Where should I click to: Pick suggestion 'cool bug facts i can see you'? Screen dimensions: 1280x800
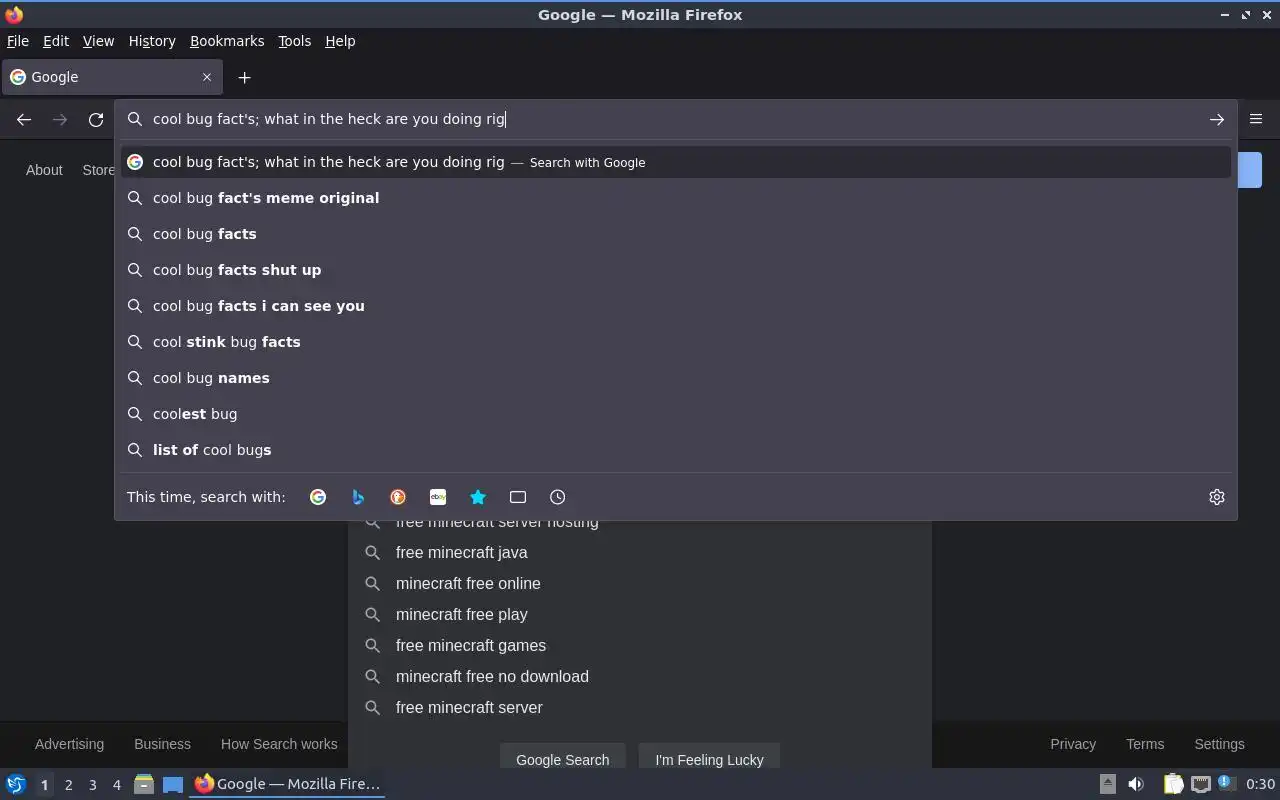(676, 306)
